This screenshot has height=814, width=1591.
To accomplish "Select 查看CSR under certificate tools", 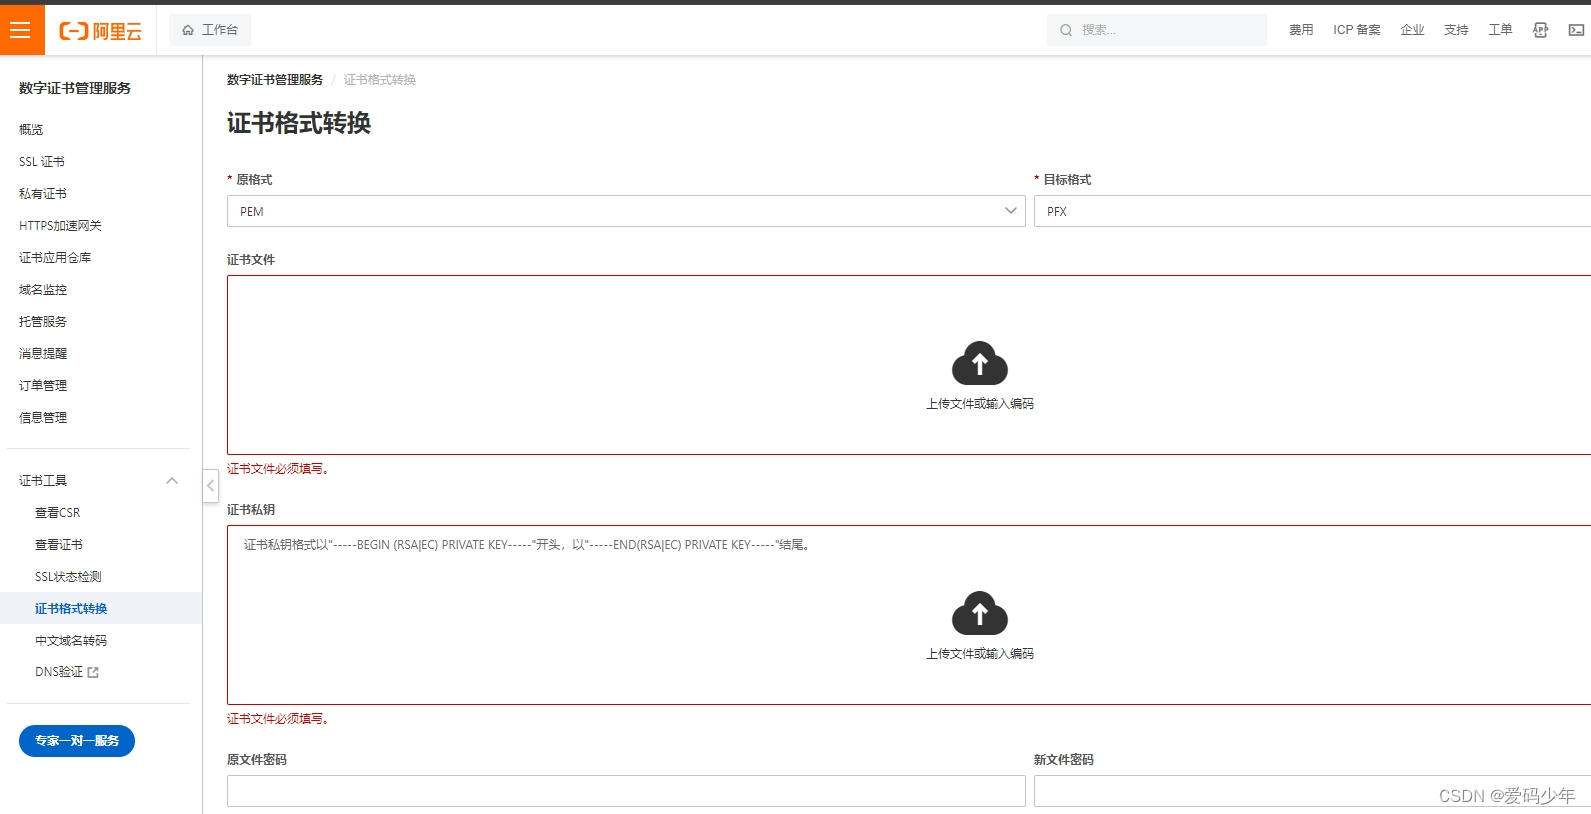I will point(57,513).
